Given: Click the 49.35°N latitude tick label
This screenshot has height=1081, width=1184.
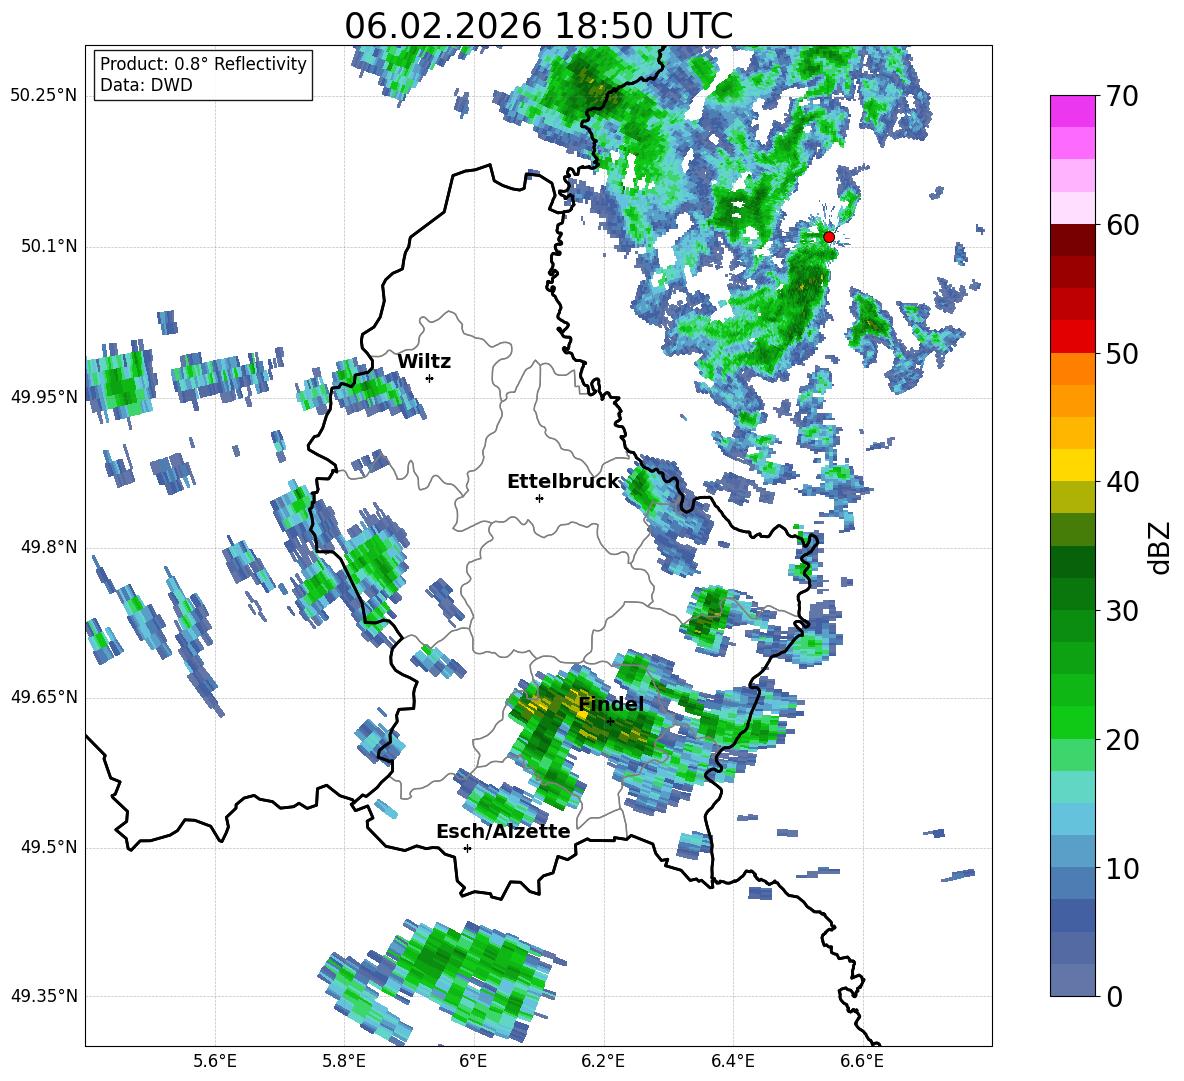Looking at the screenshot, I should coord(43,996).
